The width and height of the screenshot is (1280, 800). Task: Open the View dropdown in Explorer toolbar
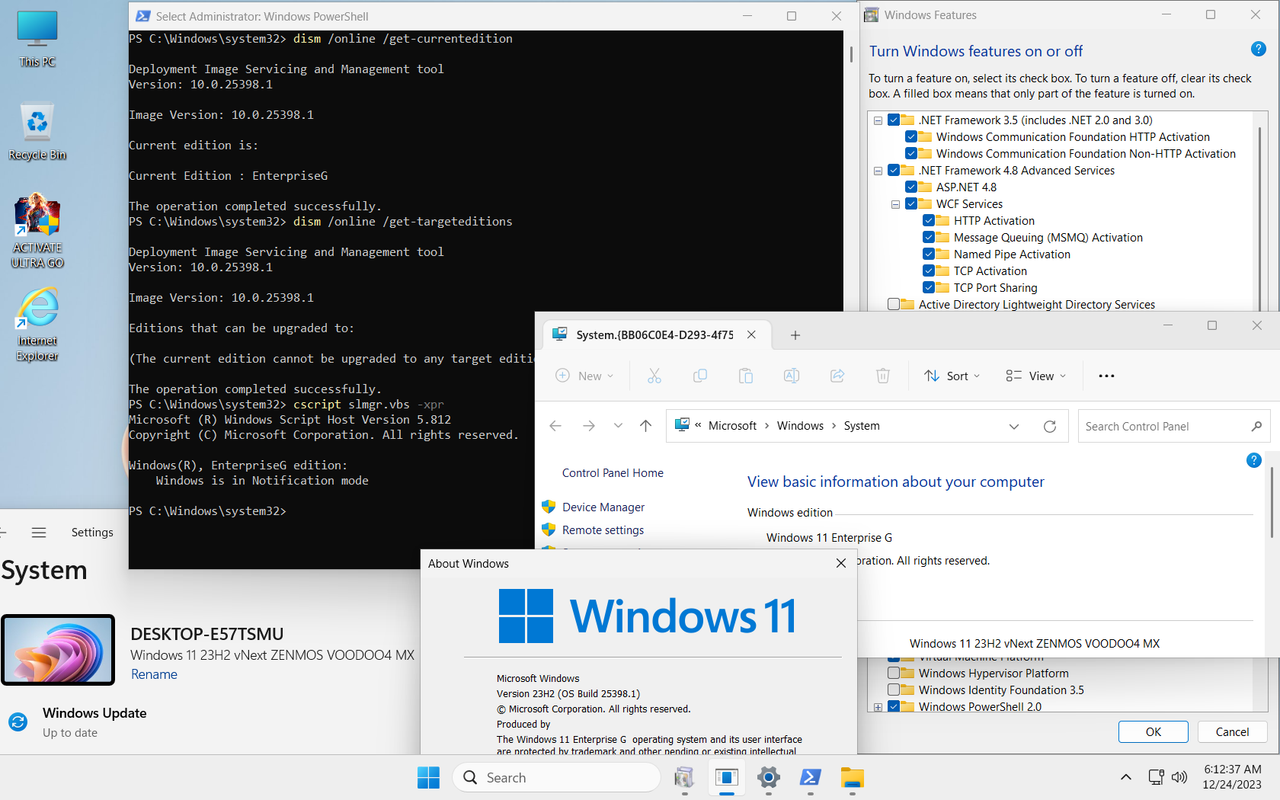tap(1036, 376)
